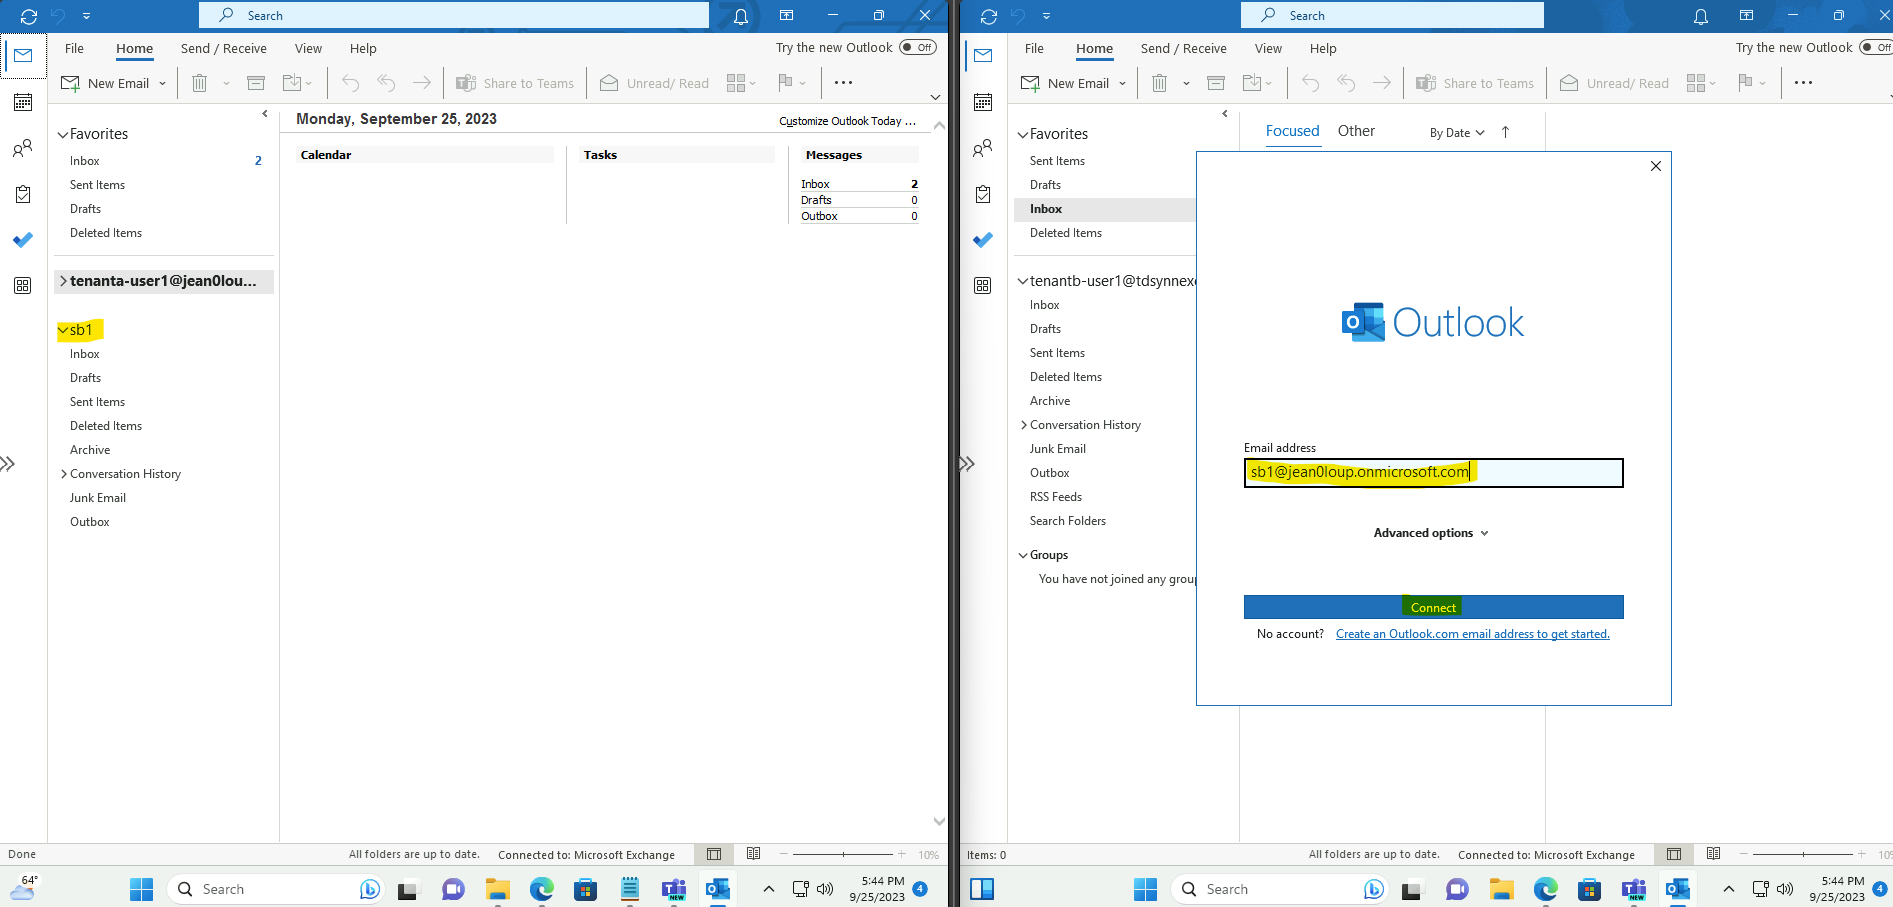This screenshot has width=1893, height=907.
Task: Select Focused tab in right Outlook
Action: point(1292,131)
